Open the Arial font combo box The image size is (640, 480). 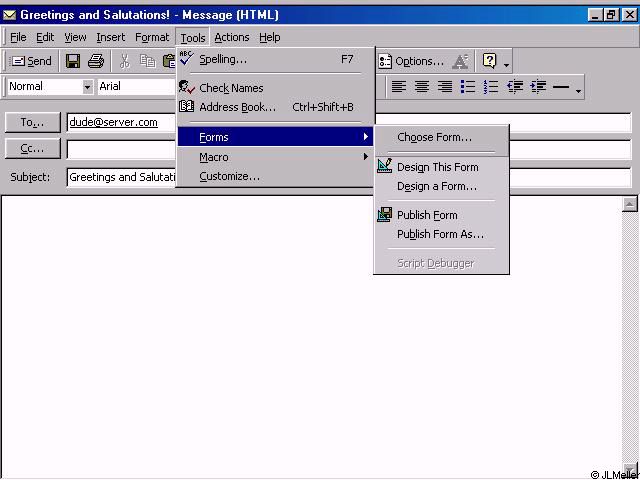[x=135, y=87]
